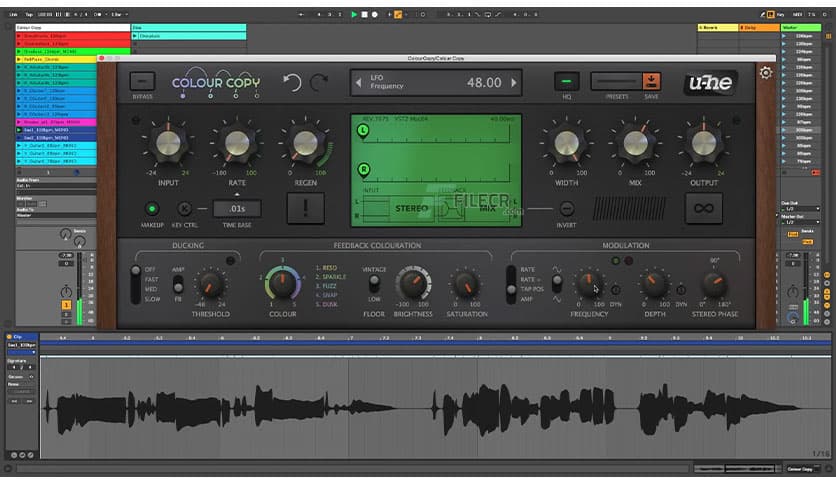Open plugin settings via the gear icon
The image size is (836, 484).
pyautogui.click(x=766, y=73)
